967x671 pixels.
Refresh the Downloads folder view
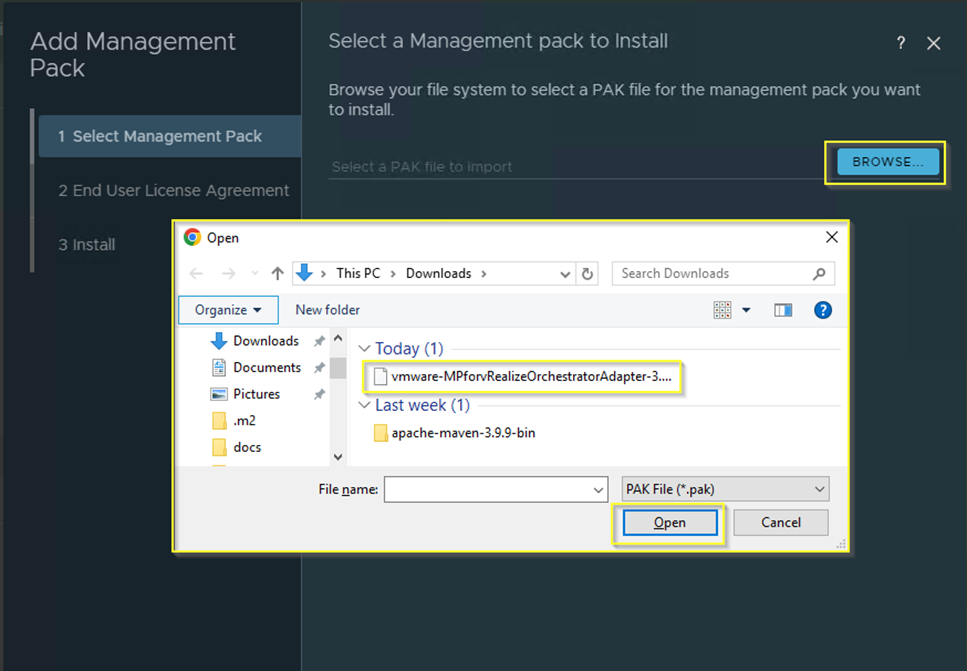click(x=589, y=273)
